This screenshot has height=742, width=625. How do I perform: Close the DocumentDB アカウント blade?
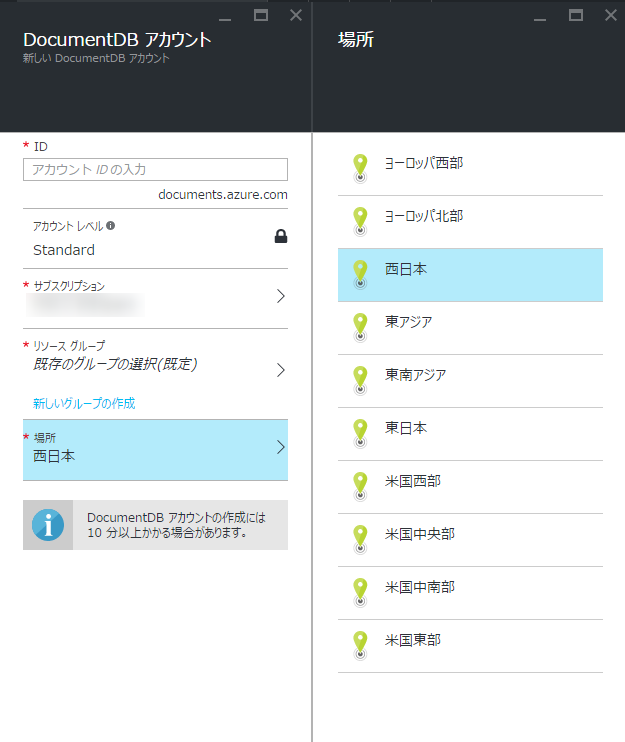(x=296, y=15)
